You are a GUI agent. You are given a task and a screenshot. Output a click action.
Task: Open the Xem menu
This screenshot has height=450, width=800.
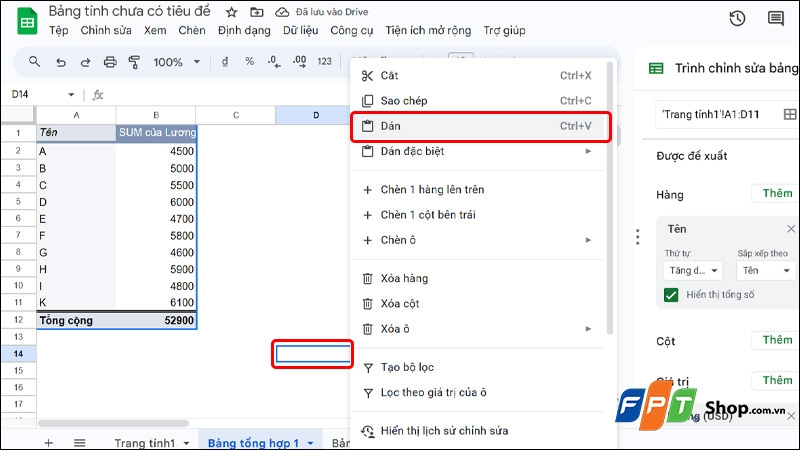click(155, 31)
